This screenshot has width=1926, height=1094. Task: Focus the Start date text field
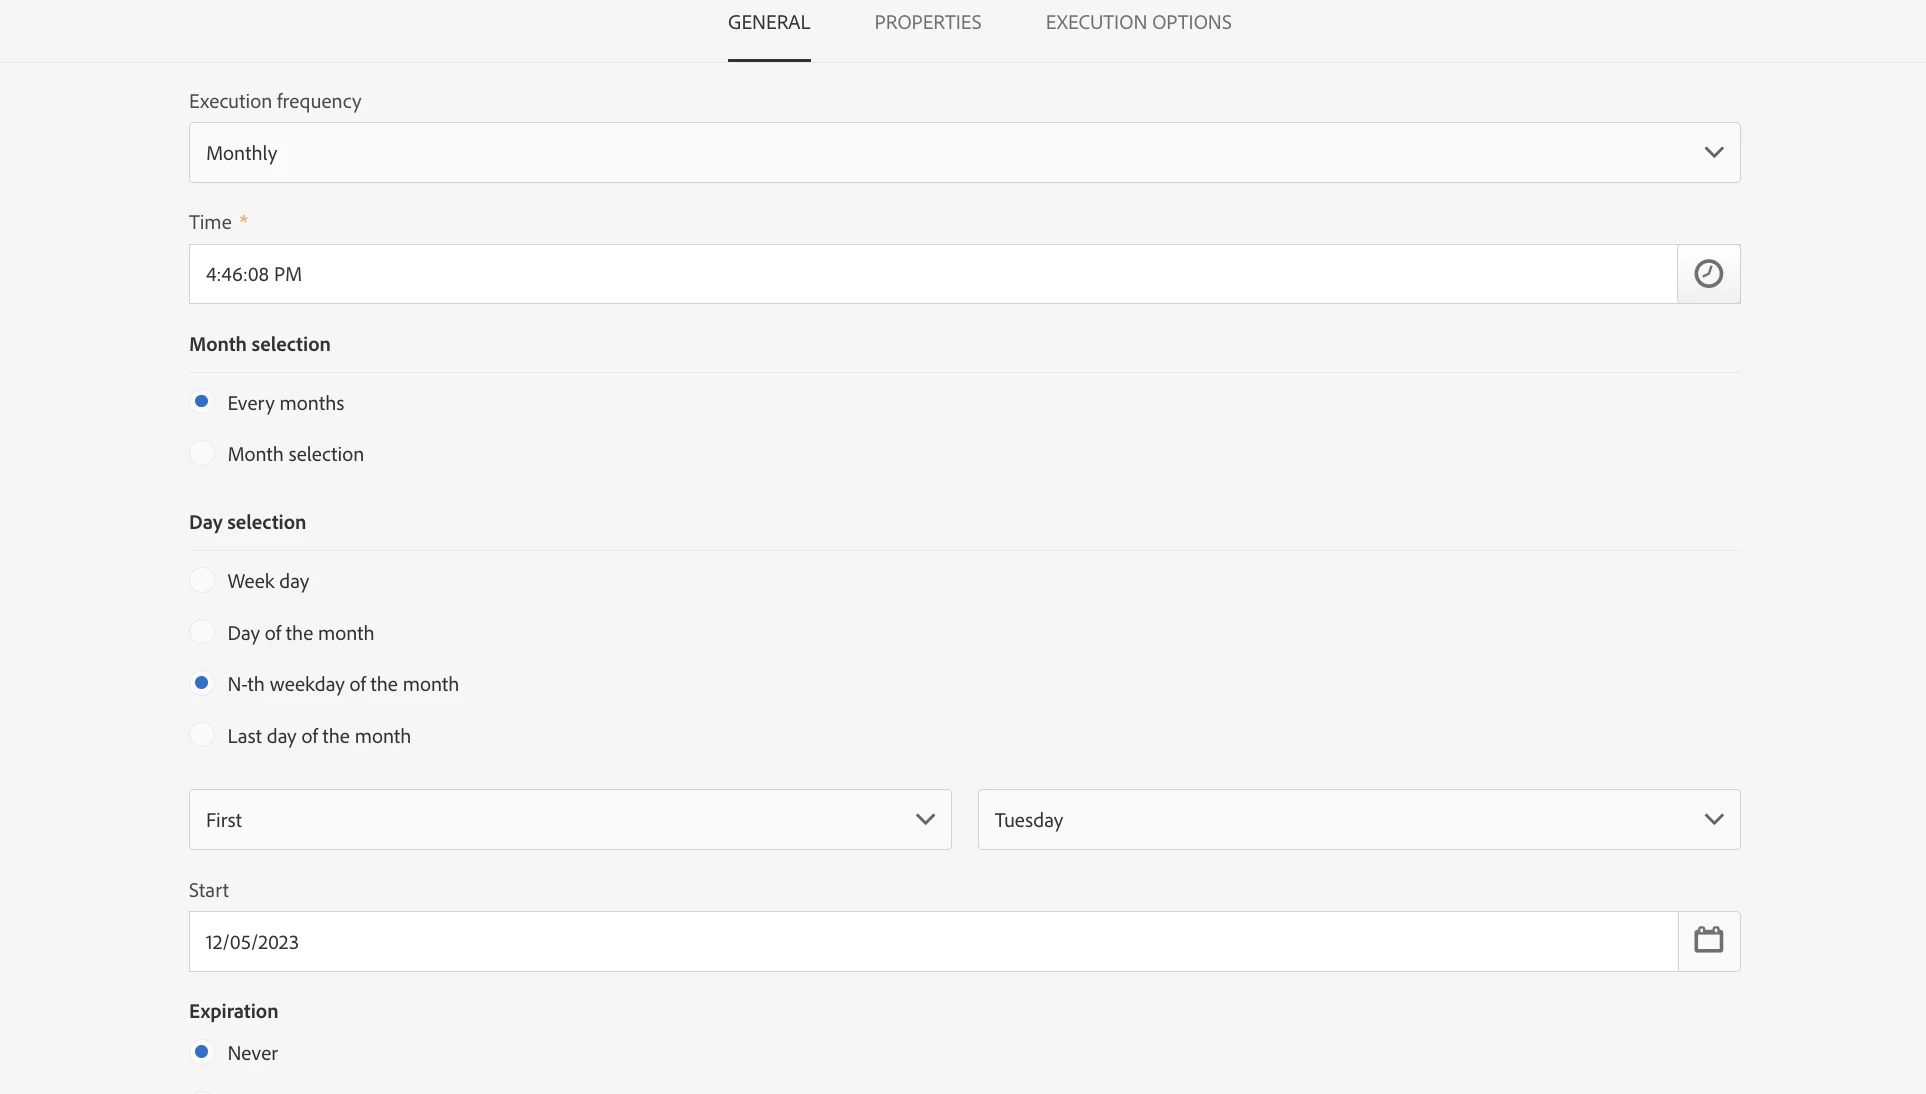930,941
